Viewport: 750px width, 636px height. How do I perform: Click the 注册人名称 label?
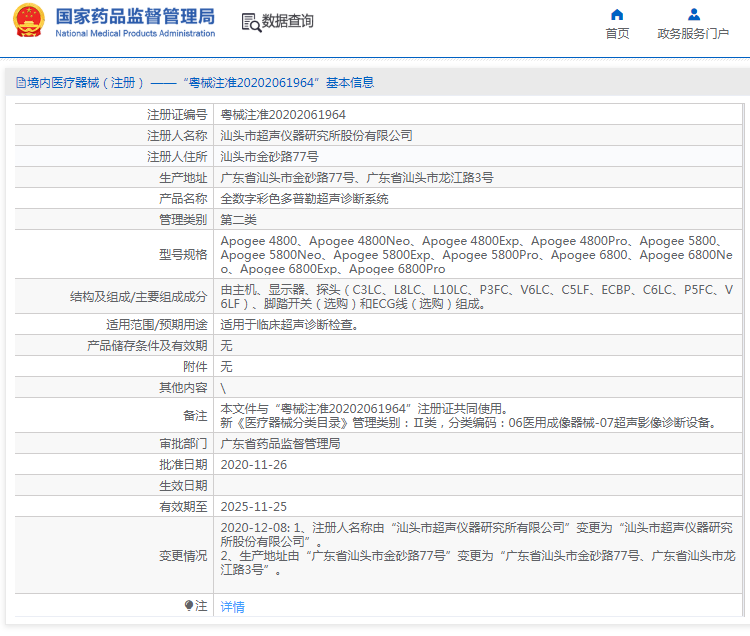click(x=177, y=136)
